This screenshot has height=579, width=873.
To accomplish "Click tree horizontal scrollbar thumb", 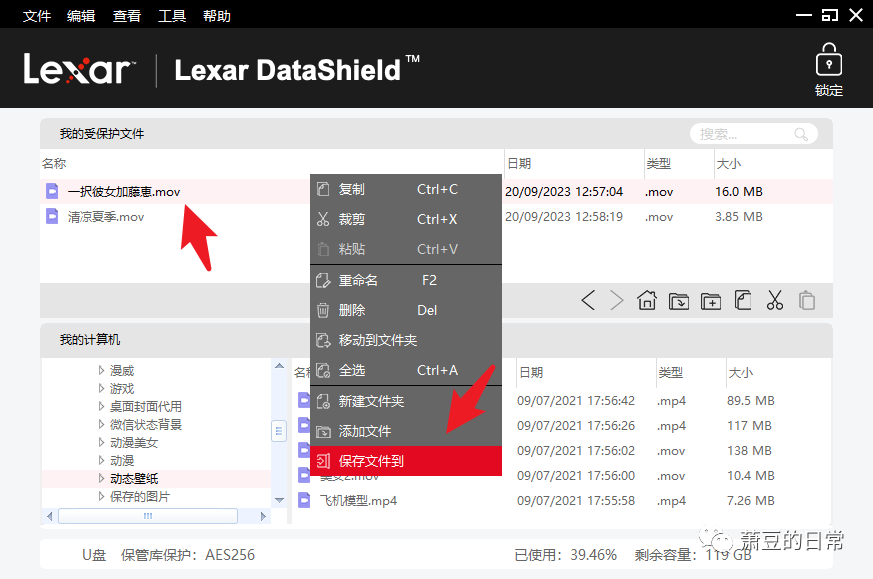I will click(148, 516).
